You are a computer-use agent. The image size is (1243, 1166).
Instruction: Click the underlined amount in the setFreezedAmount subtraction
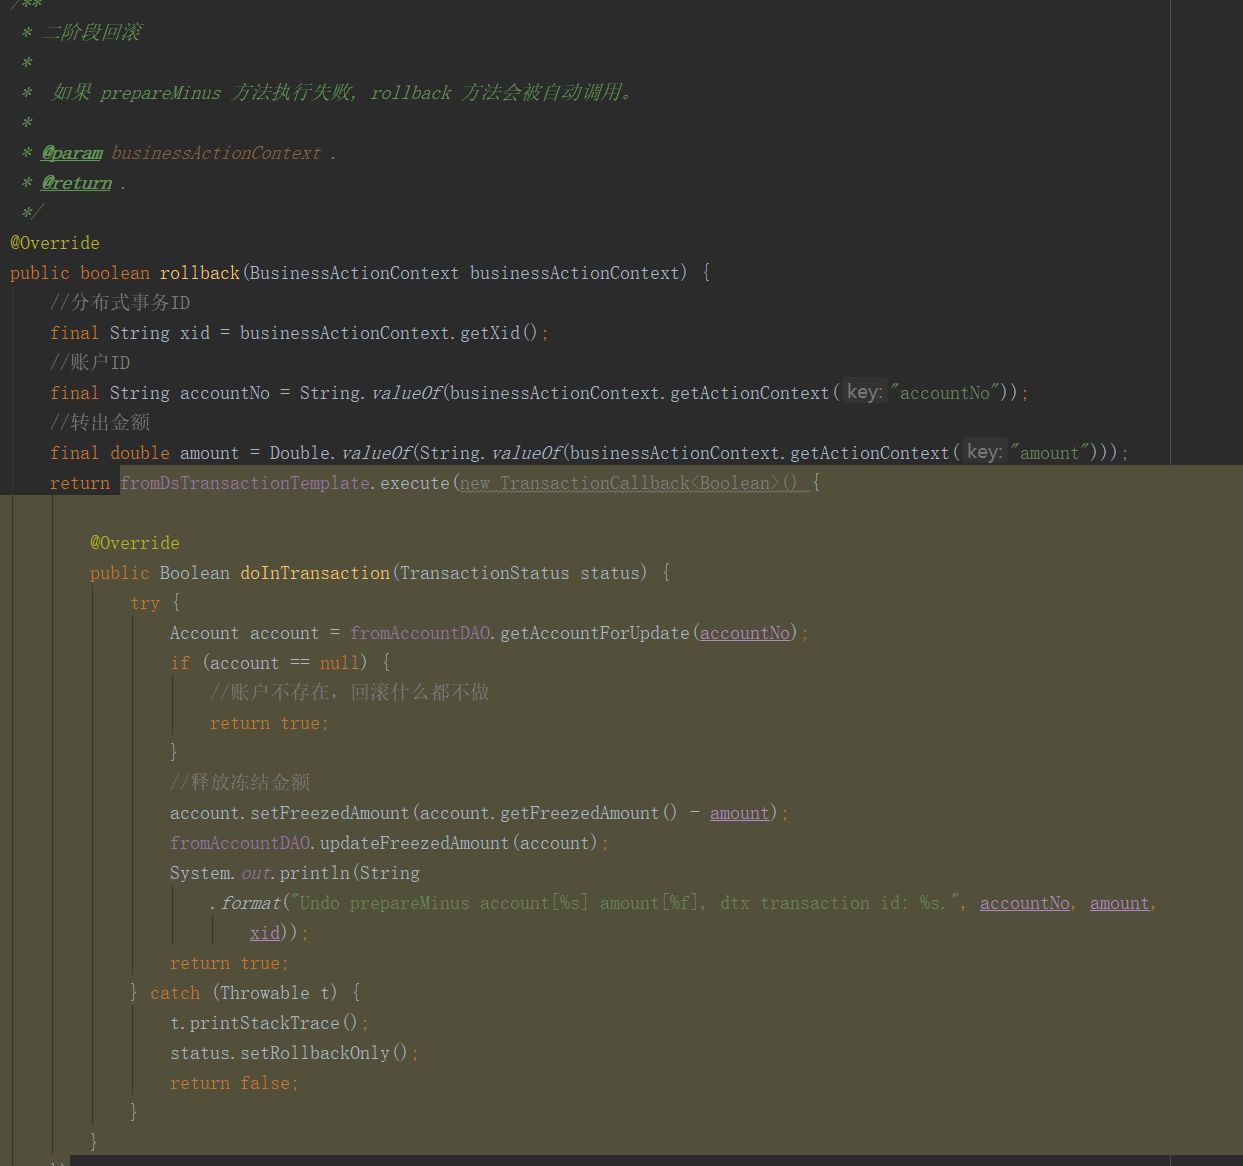tap(740, 813)
